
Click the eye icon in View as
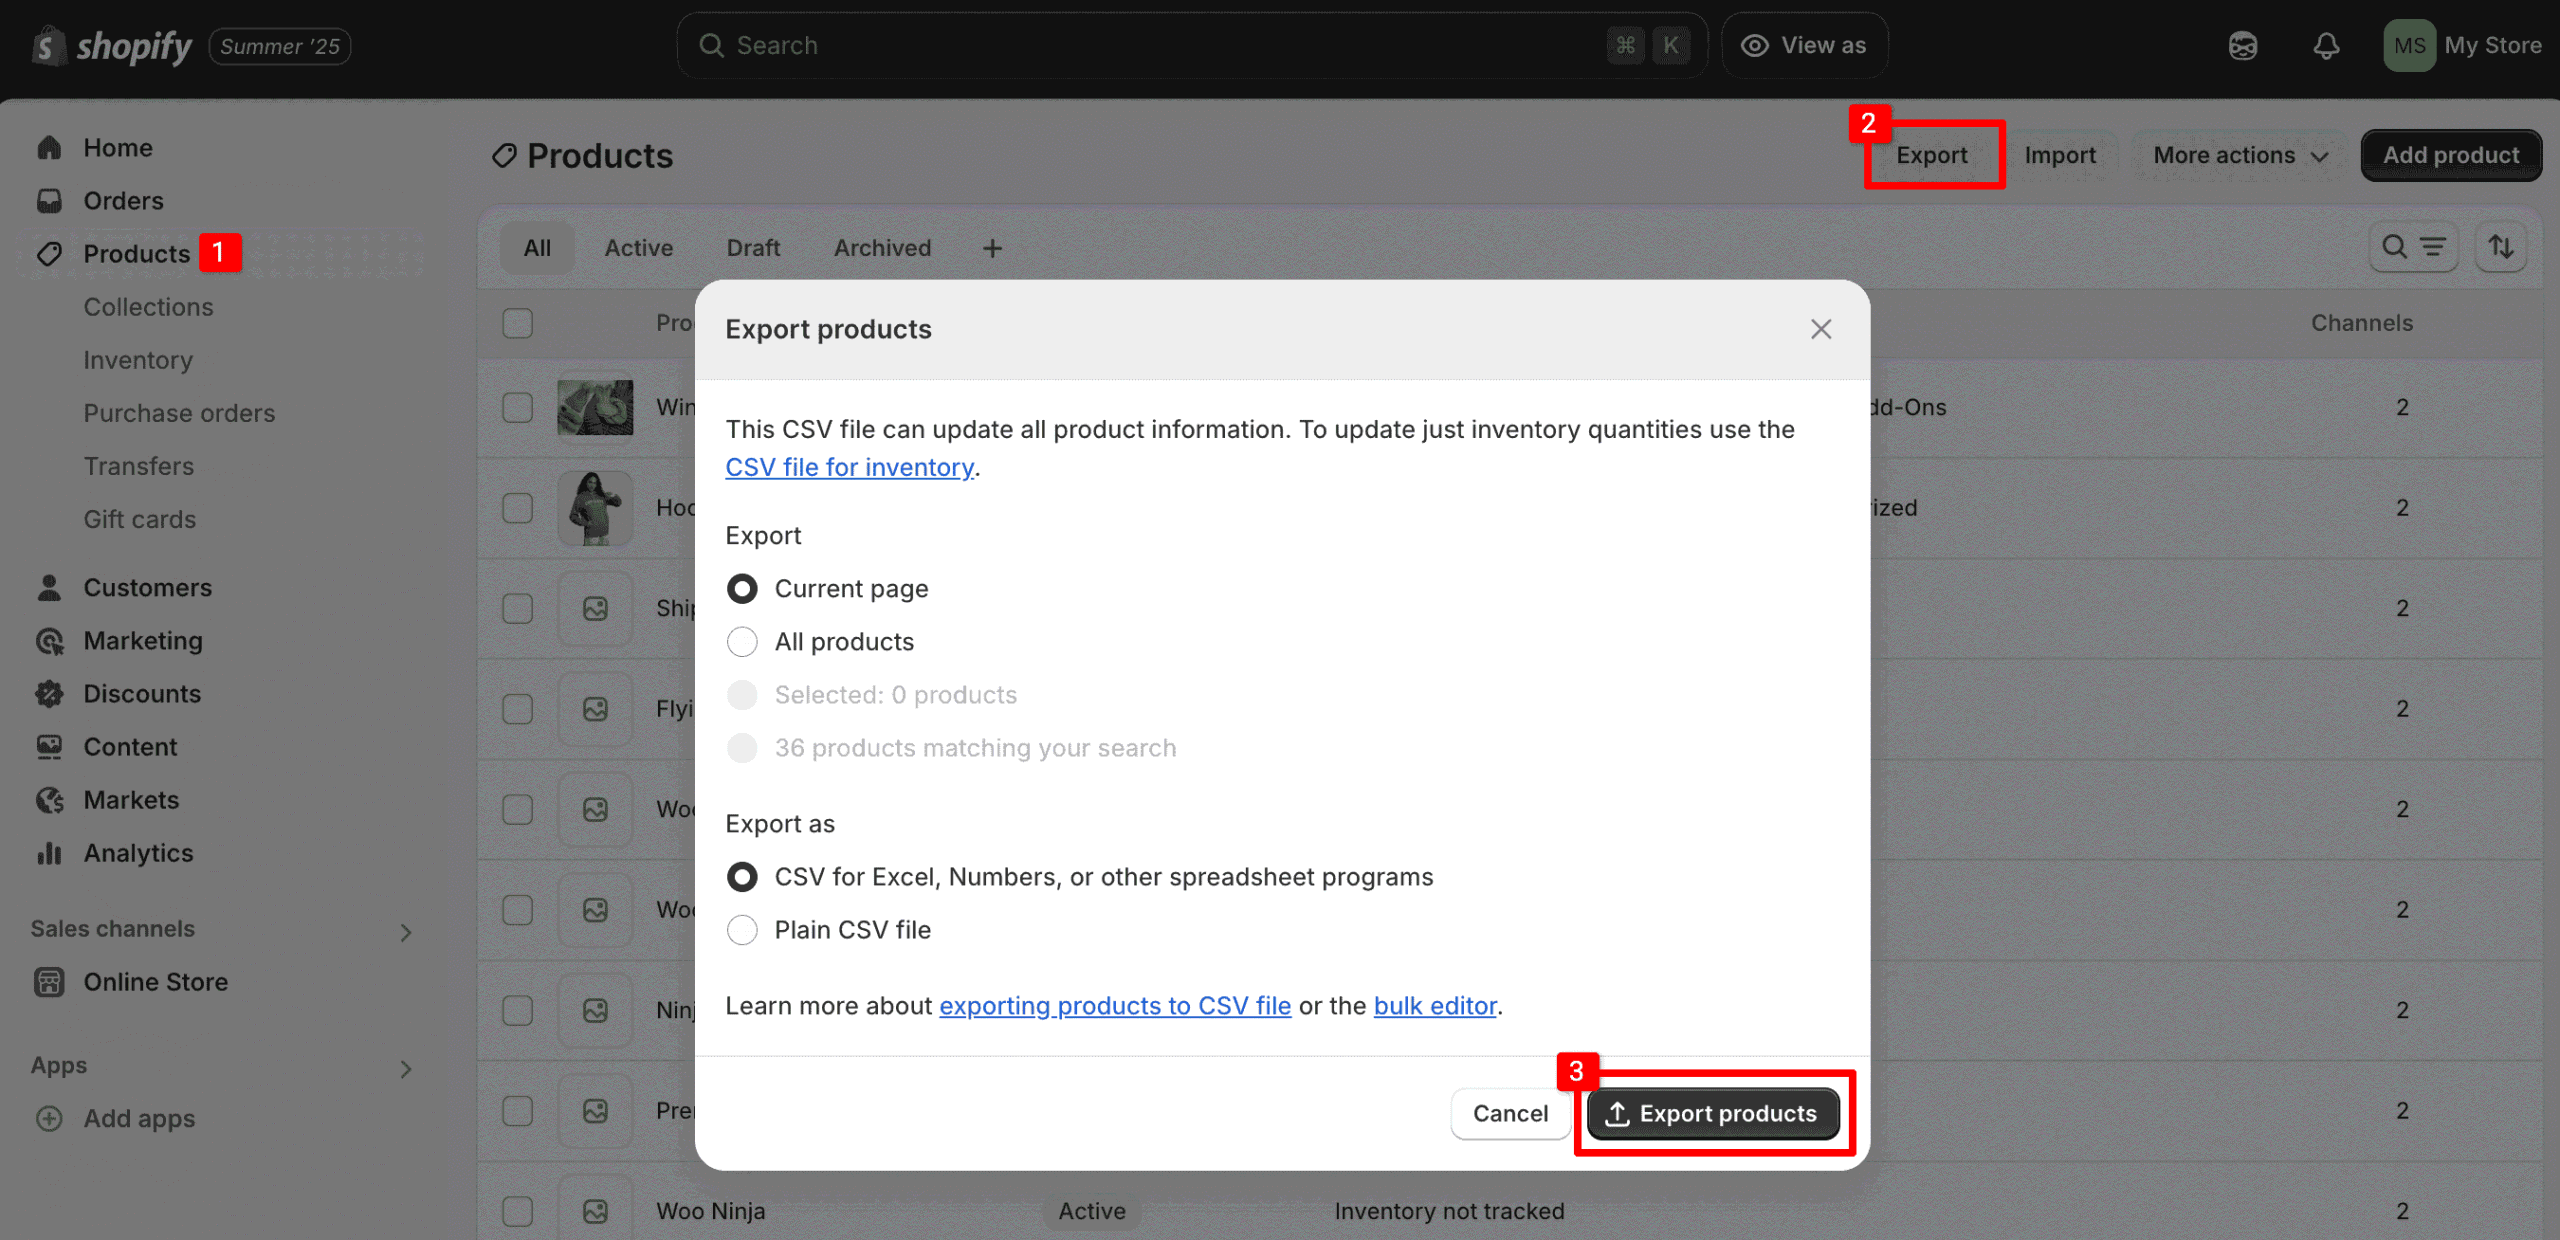pos(1755,46)
